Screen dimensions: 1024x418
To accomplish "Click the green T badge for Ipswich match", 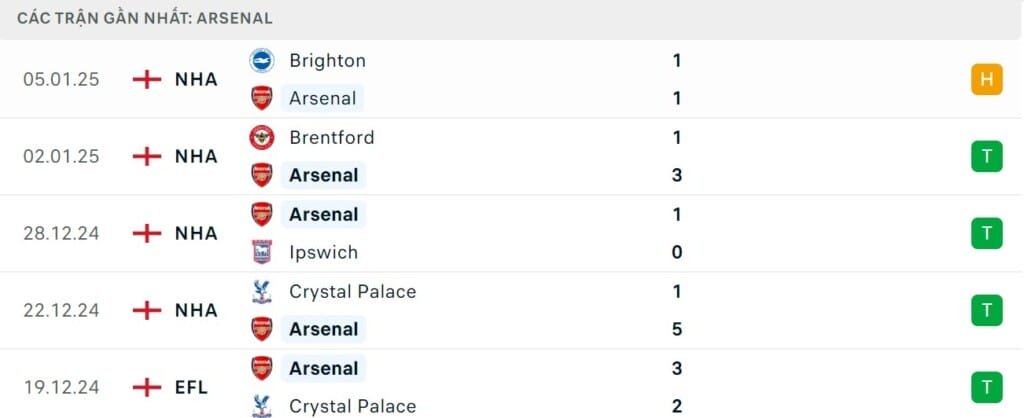I will tap(986, 233).
